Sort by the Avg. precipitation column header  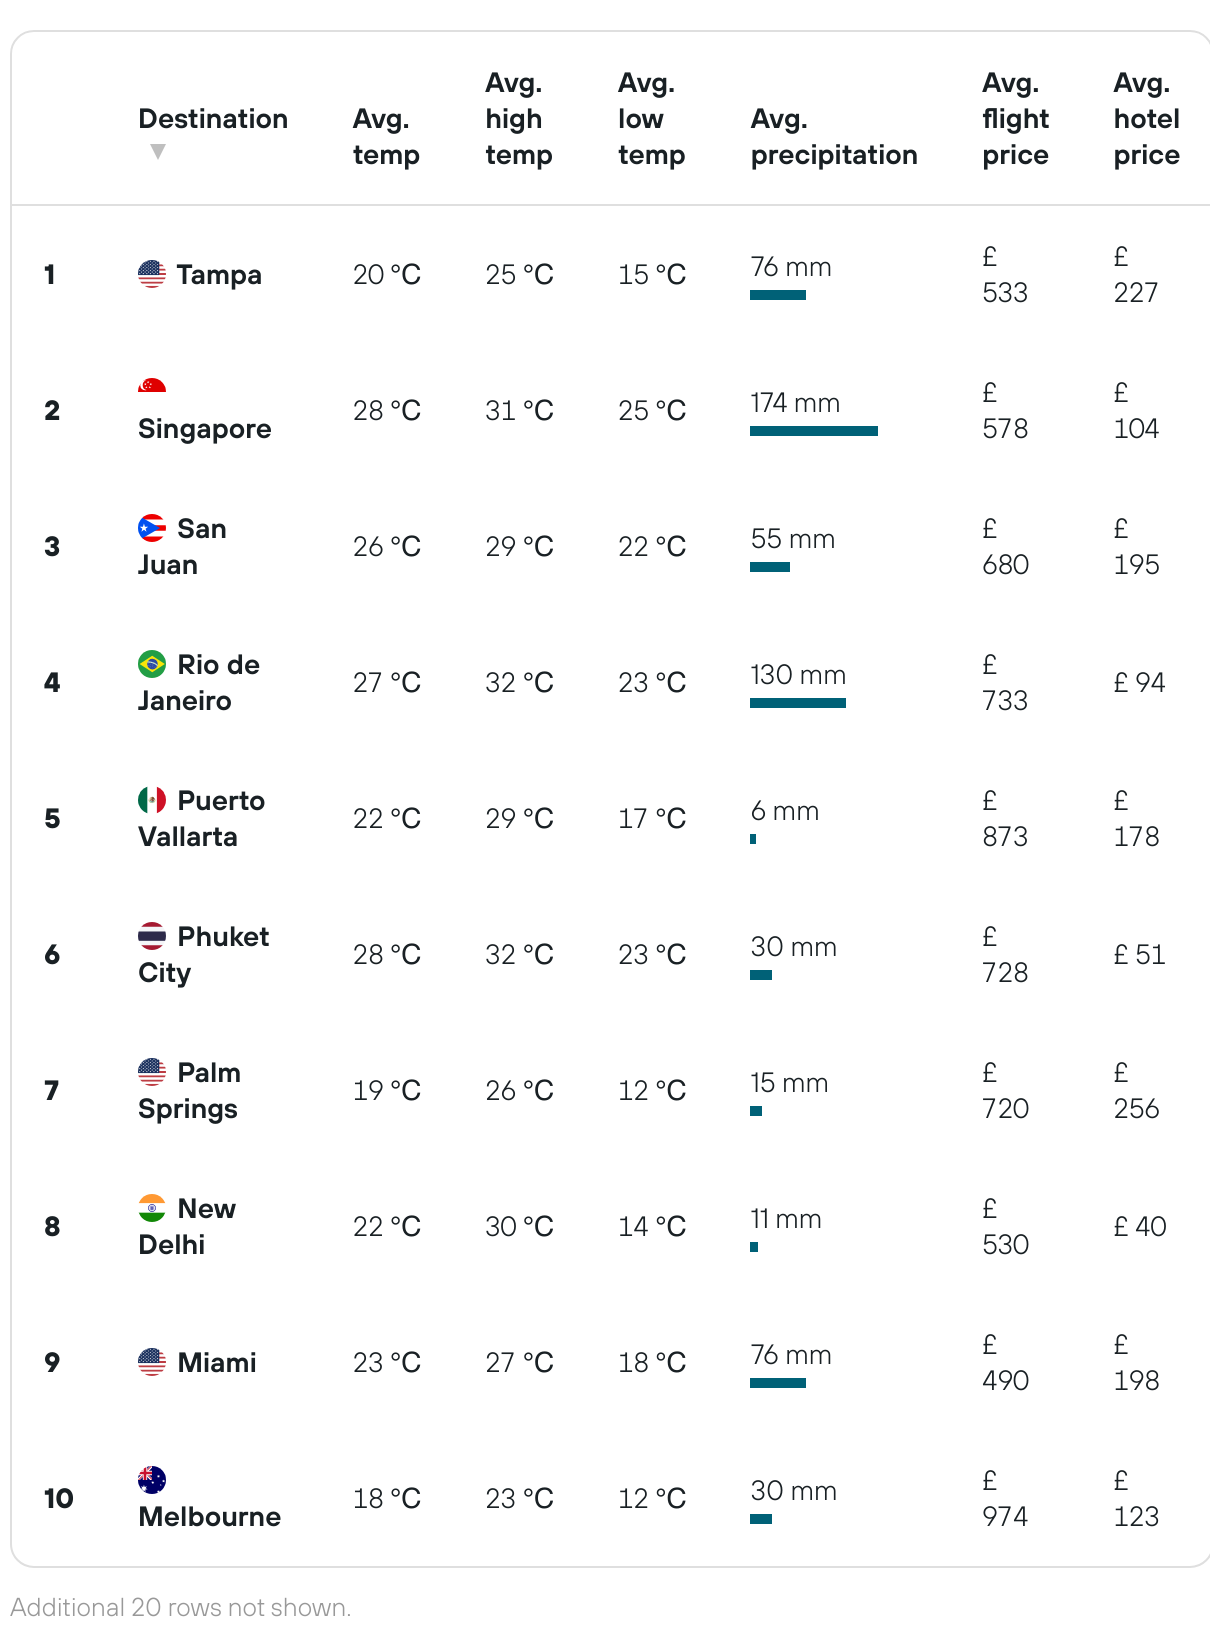tap(834, 137)
